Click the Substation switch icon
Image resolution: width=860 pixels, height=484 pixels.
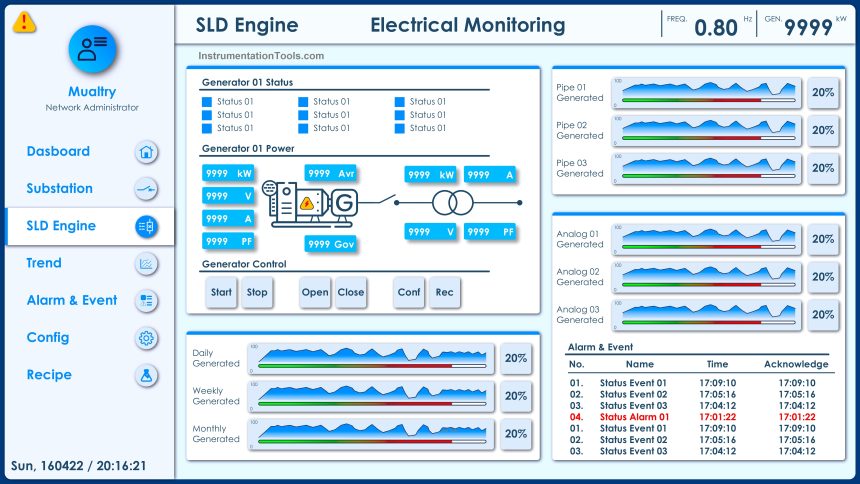pyautogui.click(x=146, y=189)
